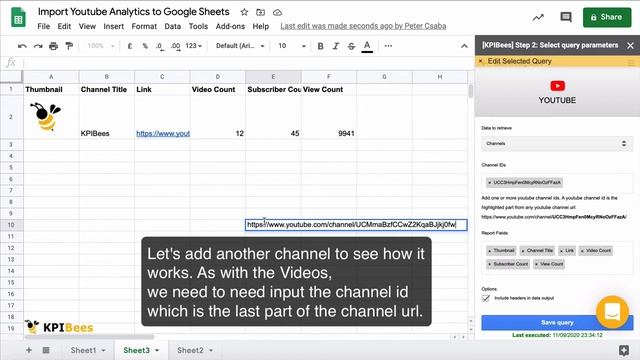Open the more toolbar options ellipsis
640x360 pixels.
388,46
